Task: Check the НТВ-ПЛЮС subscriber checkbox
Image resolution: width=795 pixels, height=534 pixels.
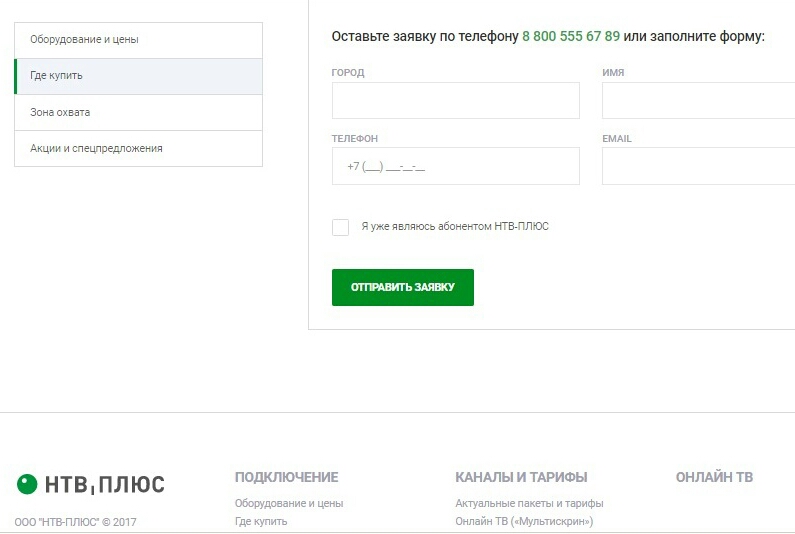Action: click(x=340, y=227)
